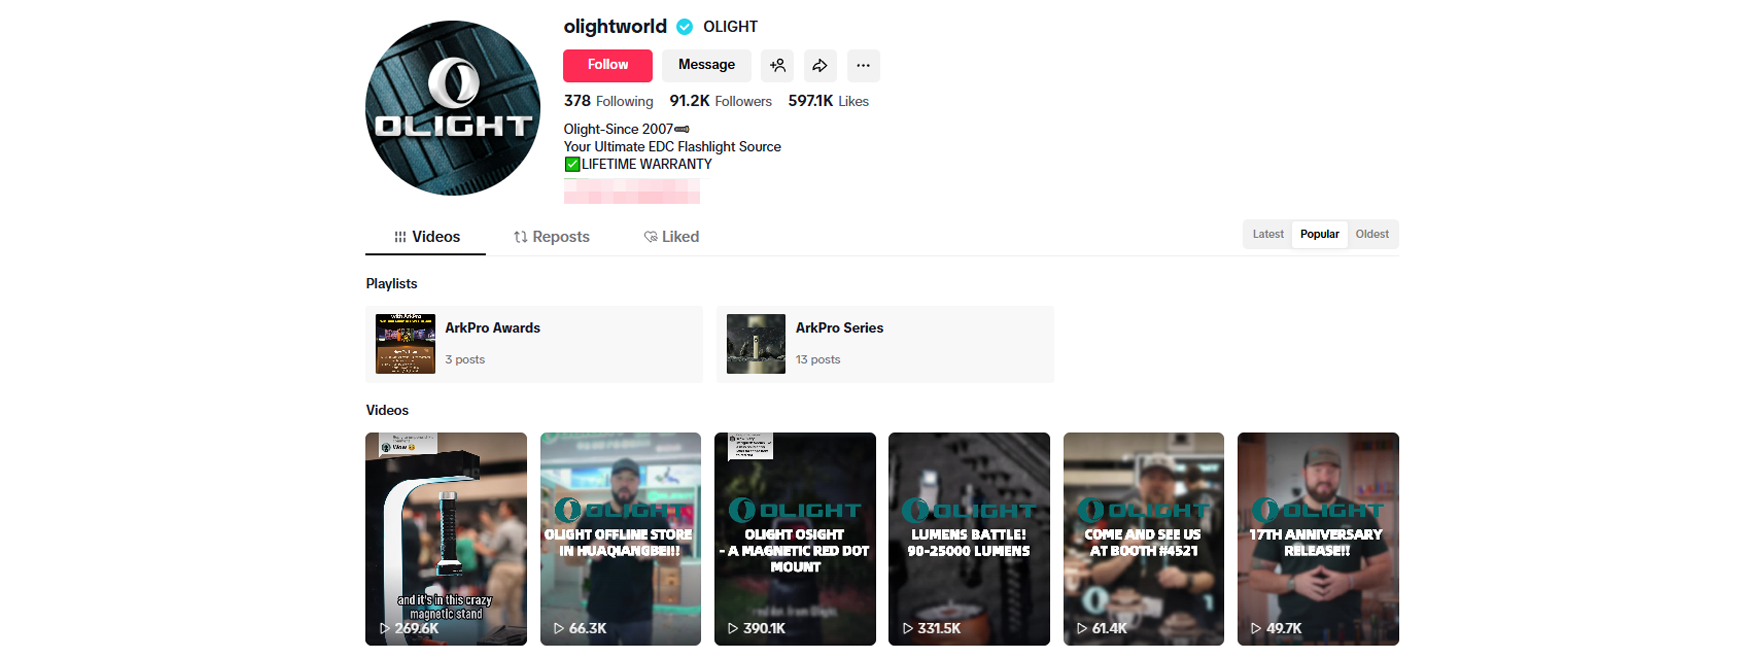Switch to the Liked tab
The width and height of the screenshot is (1743, 658).
coord(671,237)
